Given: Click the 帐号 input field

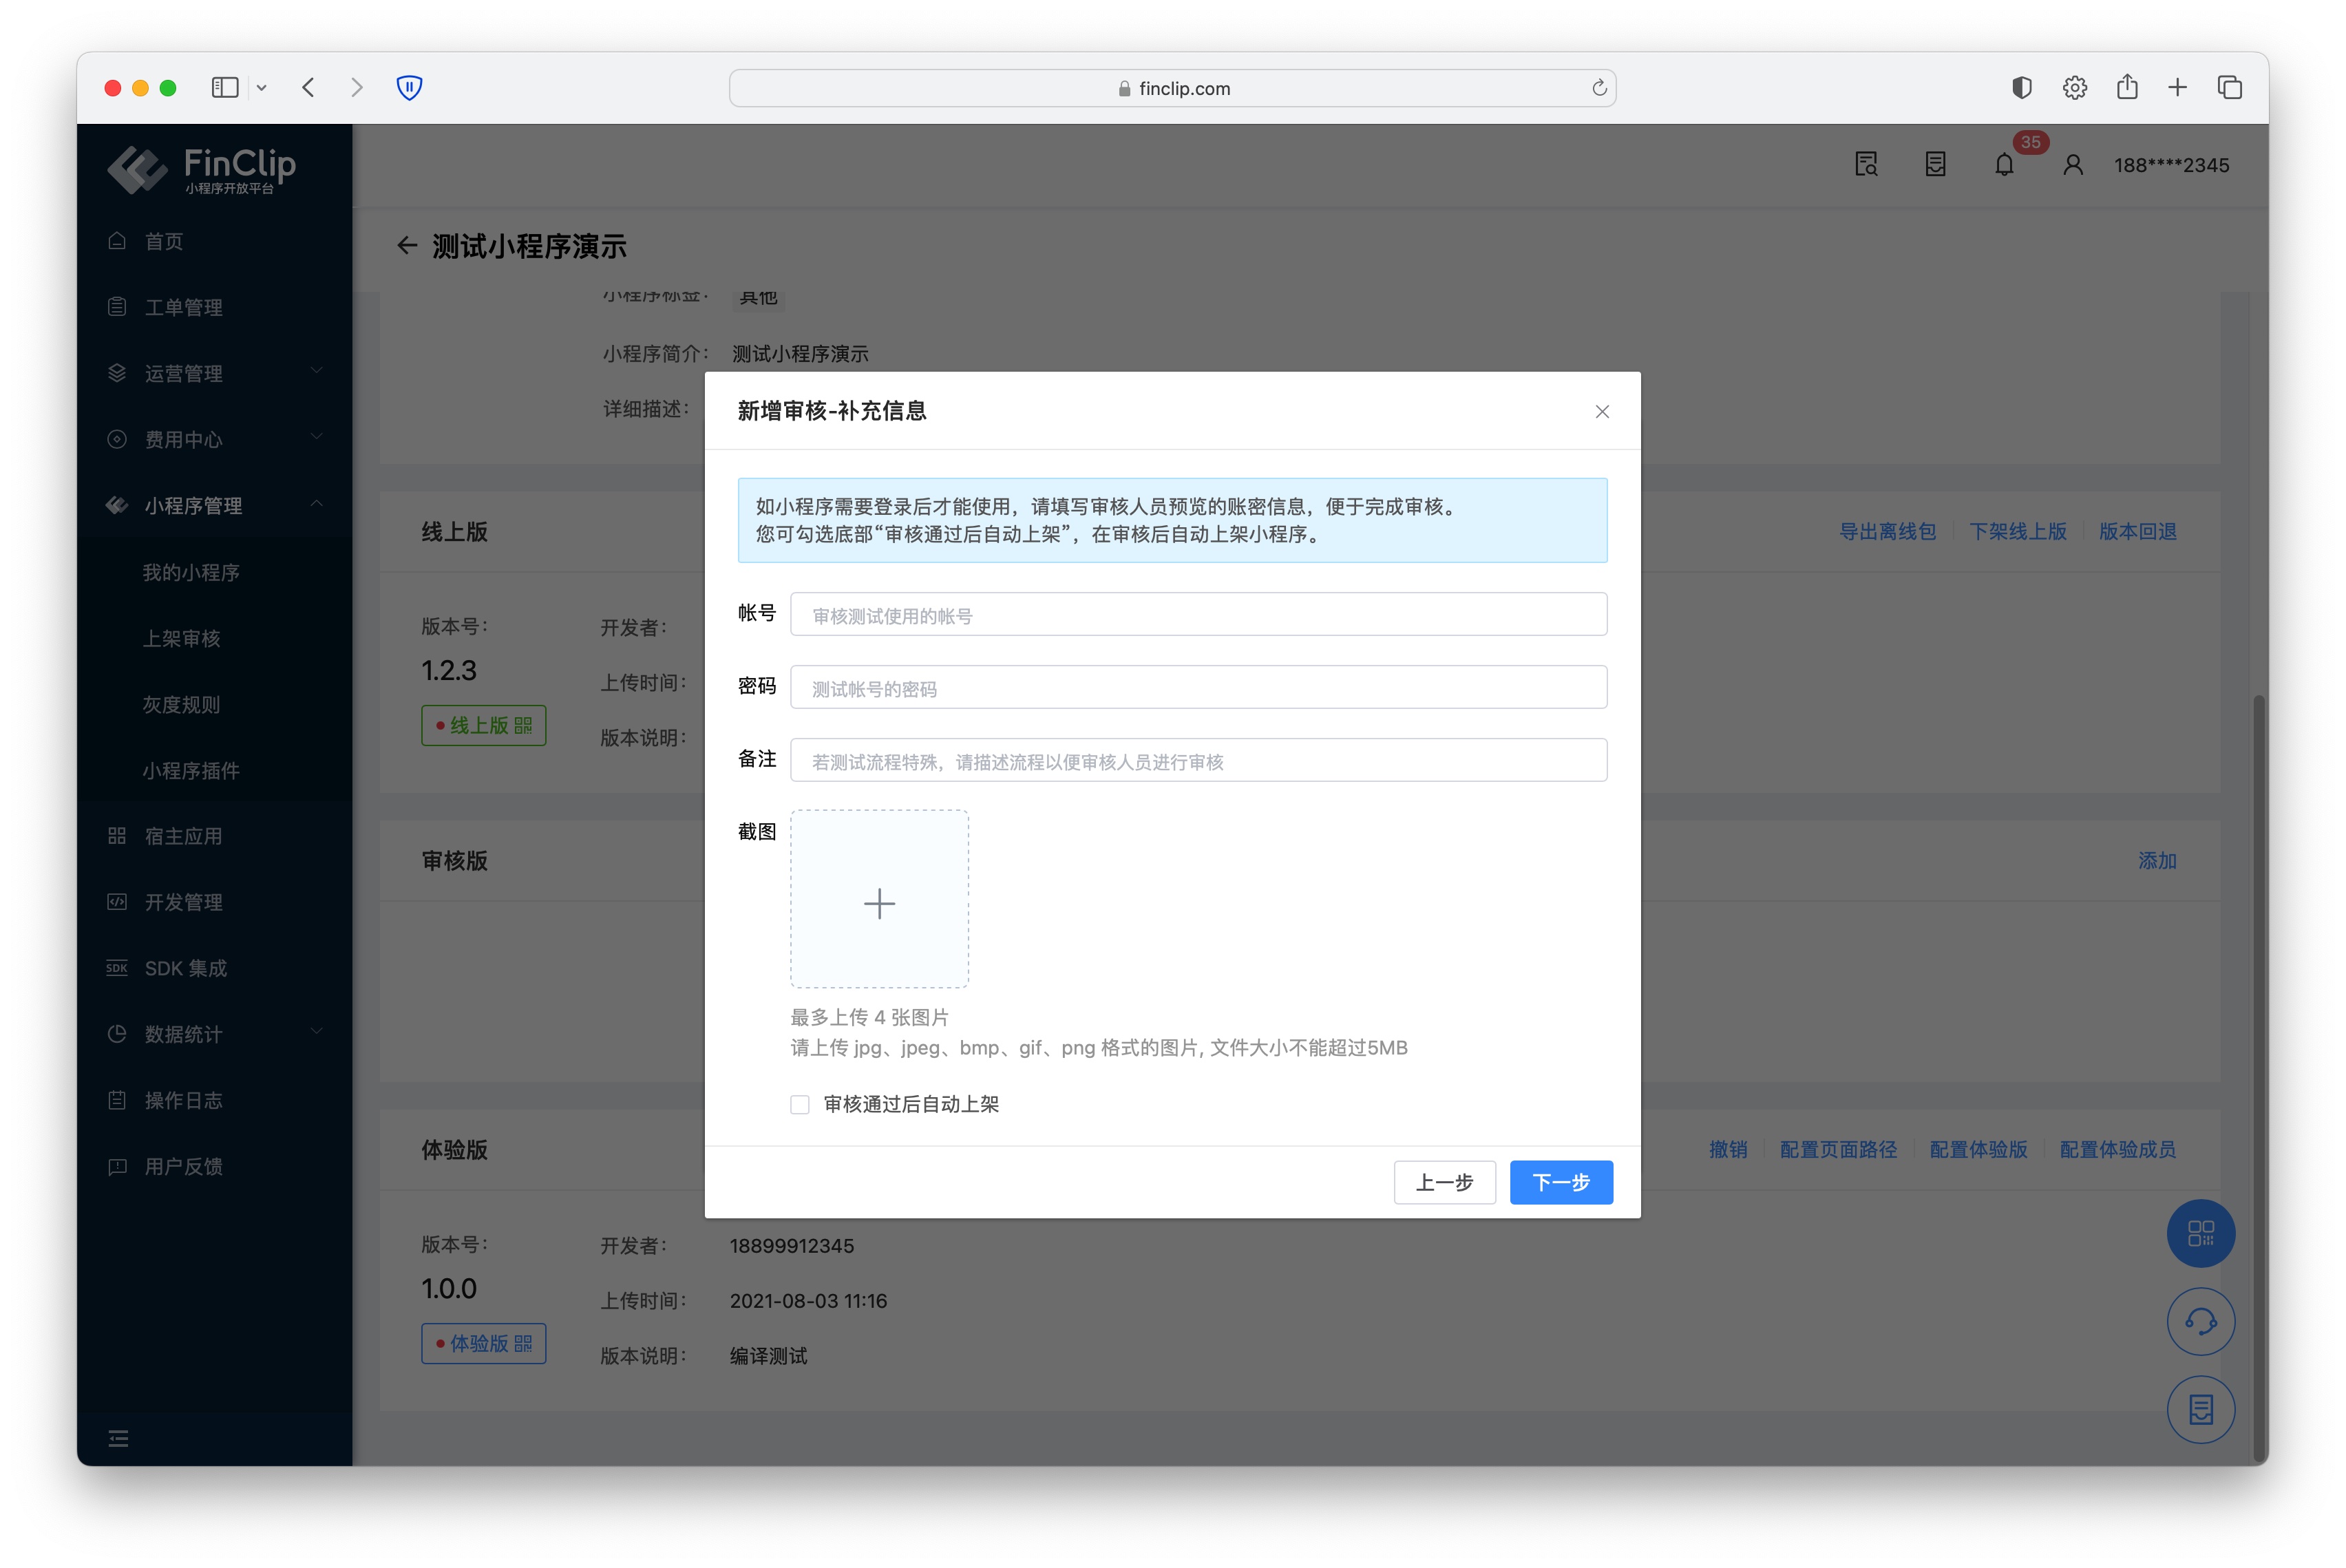Looking at the screenshot, I should pos(1198,615).
